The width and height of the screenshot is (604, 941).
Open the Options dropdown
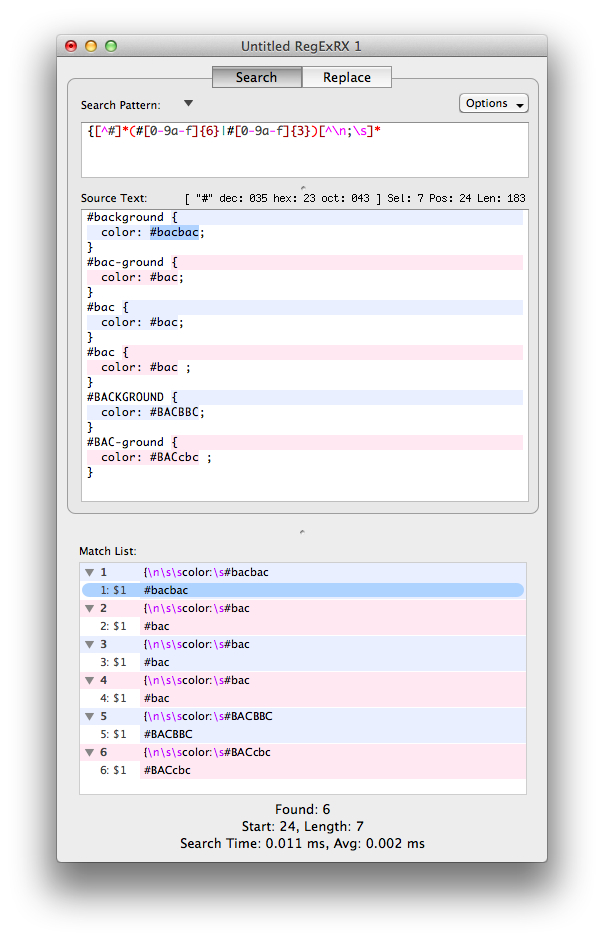pyautogui.click(x=494, y=103)
